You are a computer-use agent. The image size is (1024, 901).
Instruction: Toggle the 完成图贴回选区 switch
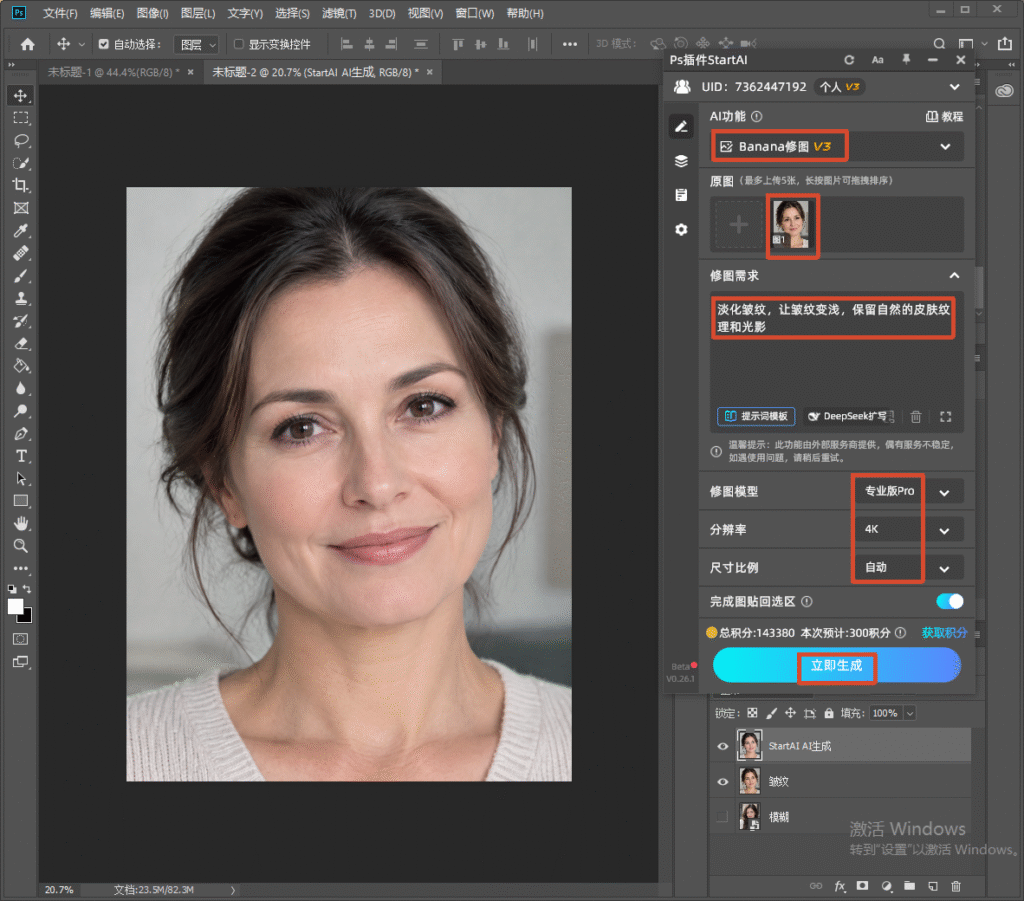950,601
